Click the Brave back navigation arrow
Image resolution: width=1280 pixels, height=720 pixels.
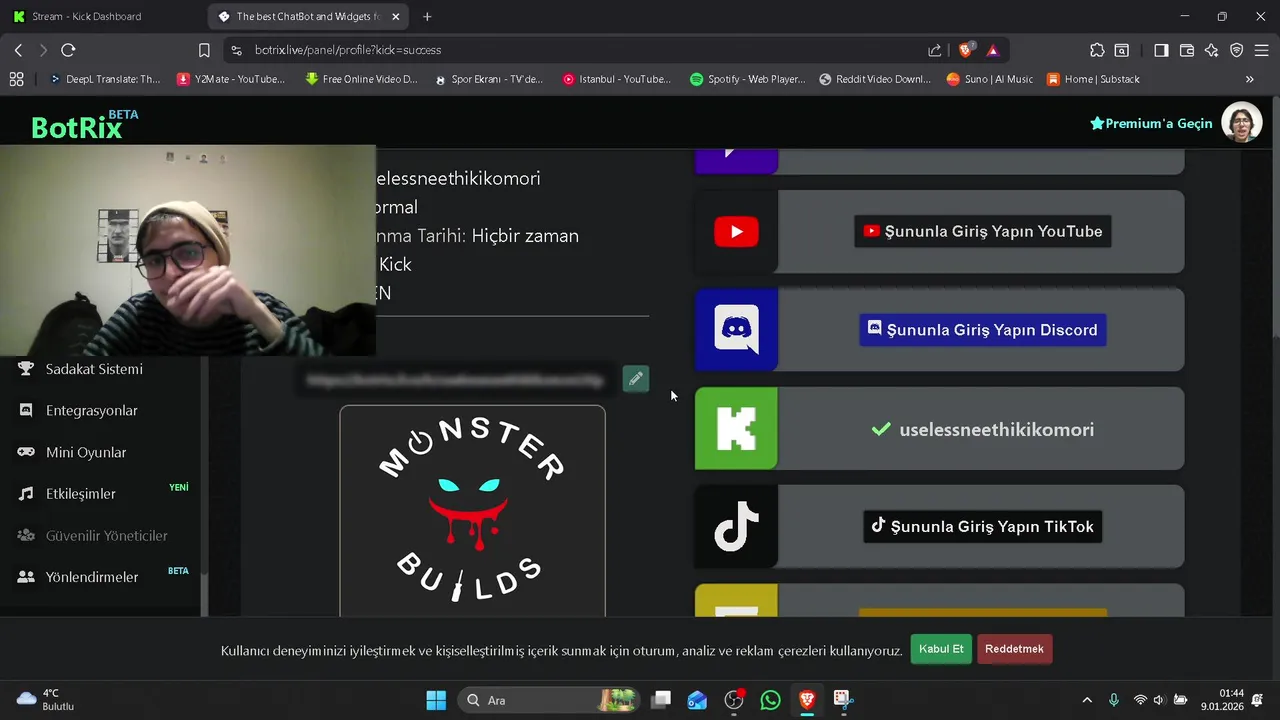18,50
